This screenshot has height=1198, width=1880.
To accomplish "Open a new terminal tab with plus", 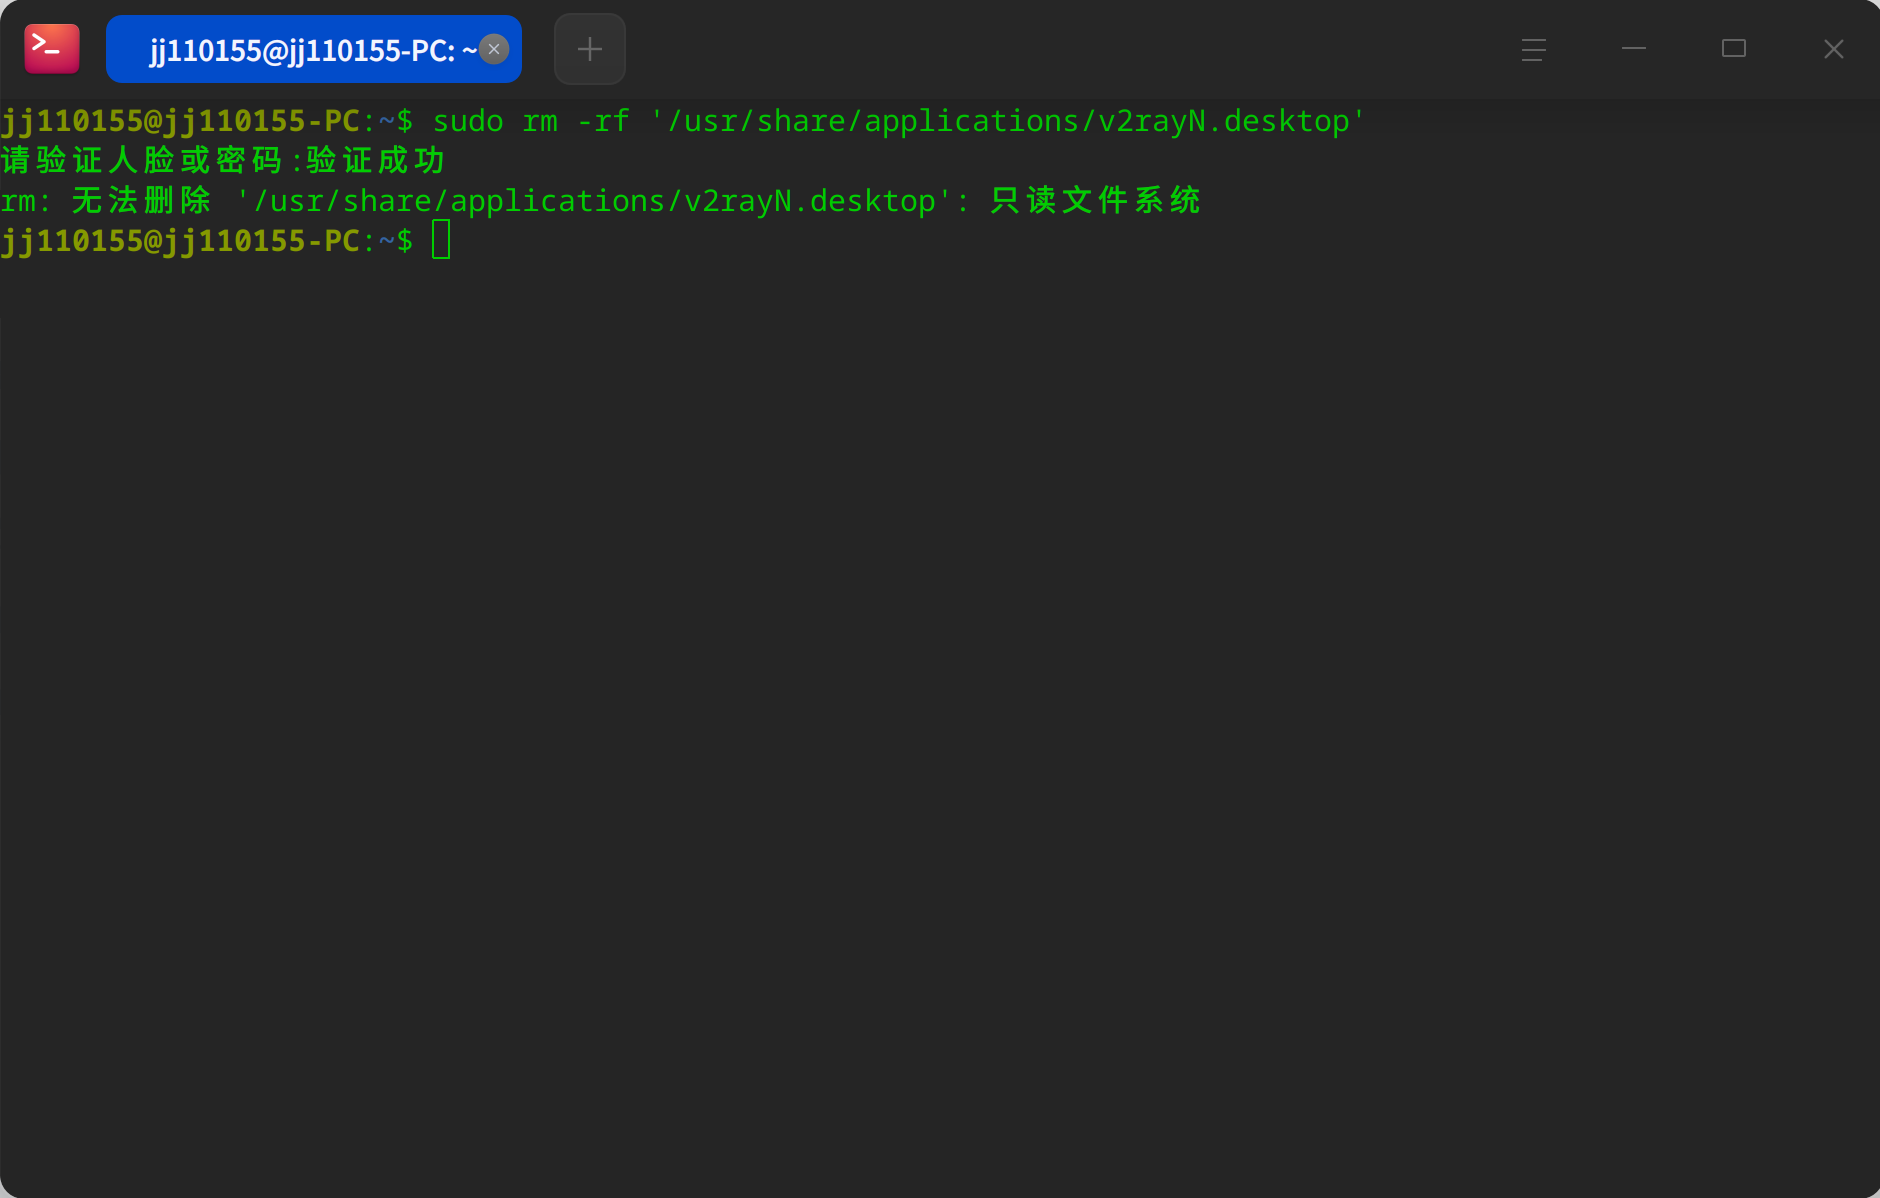I will pos(590,49).
